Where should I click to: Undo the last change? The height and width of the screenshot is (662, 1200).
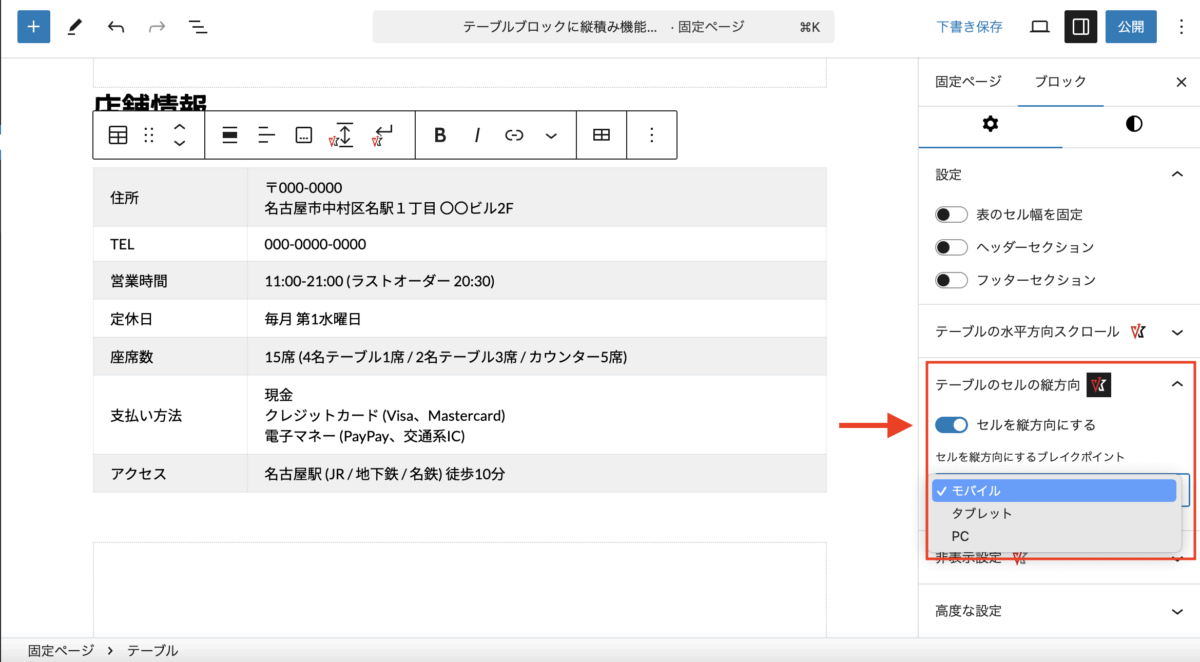115,27
